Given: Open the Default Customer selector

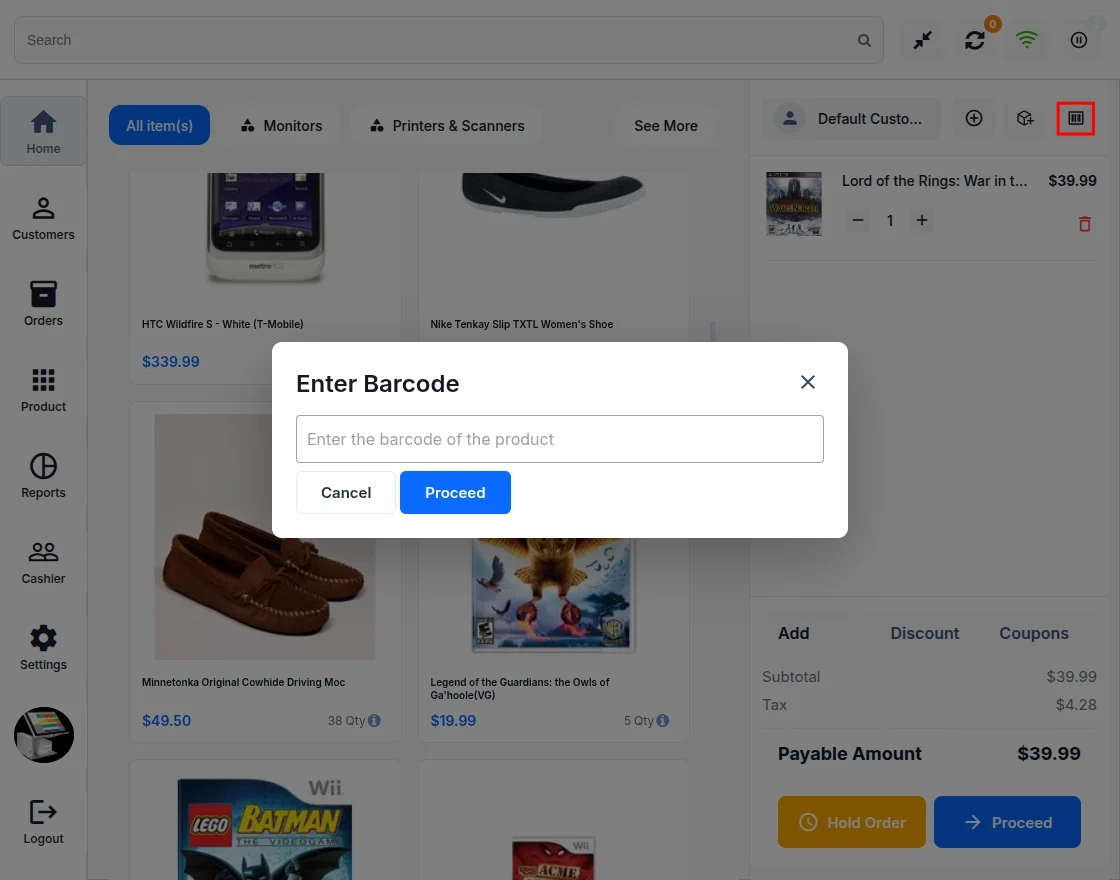Looking at the screenshot, I should point(851,119).
